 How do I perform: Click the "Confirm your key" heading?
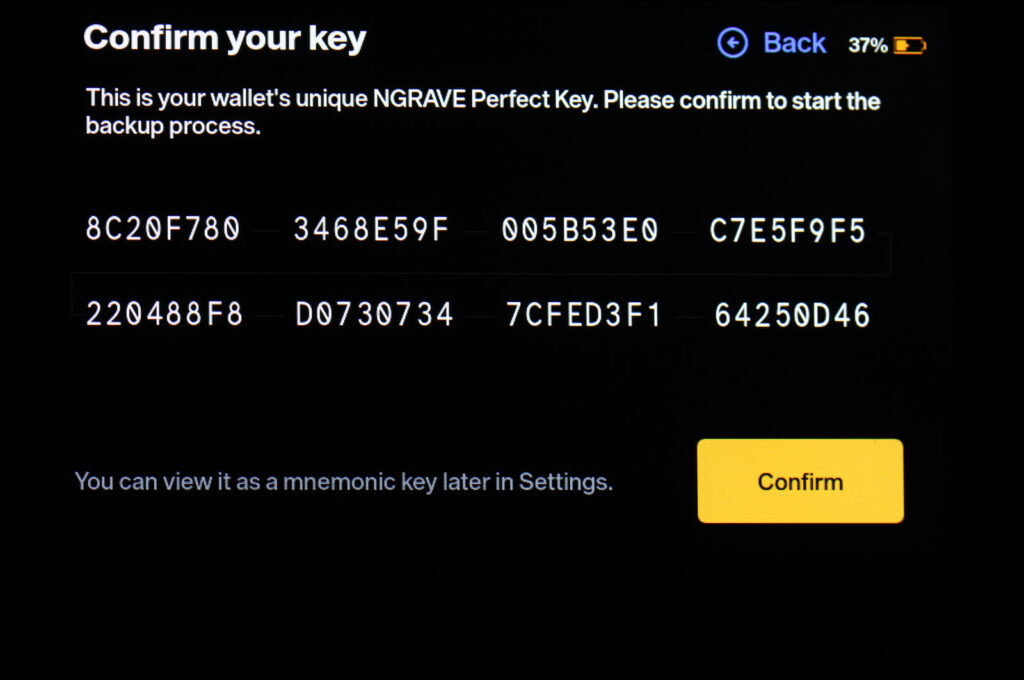click(225, 39)
